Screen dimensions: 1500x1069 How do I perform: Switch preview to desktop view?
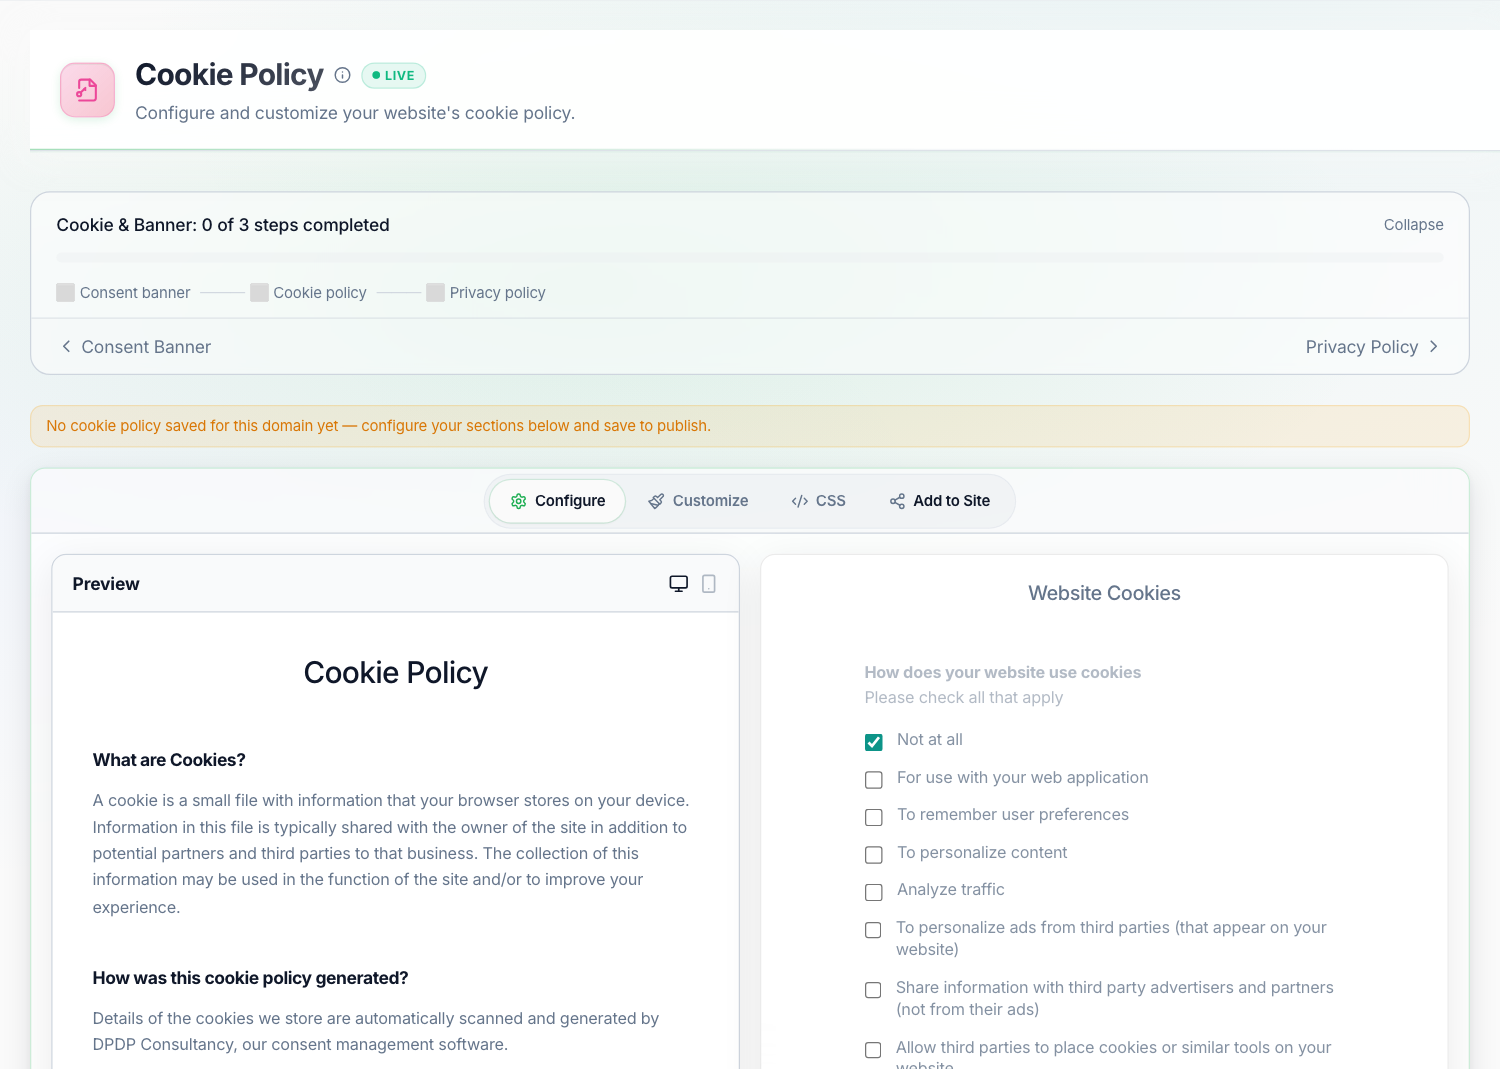pos(679,584)
